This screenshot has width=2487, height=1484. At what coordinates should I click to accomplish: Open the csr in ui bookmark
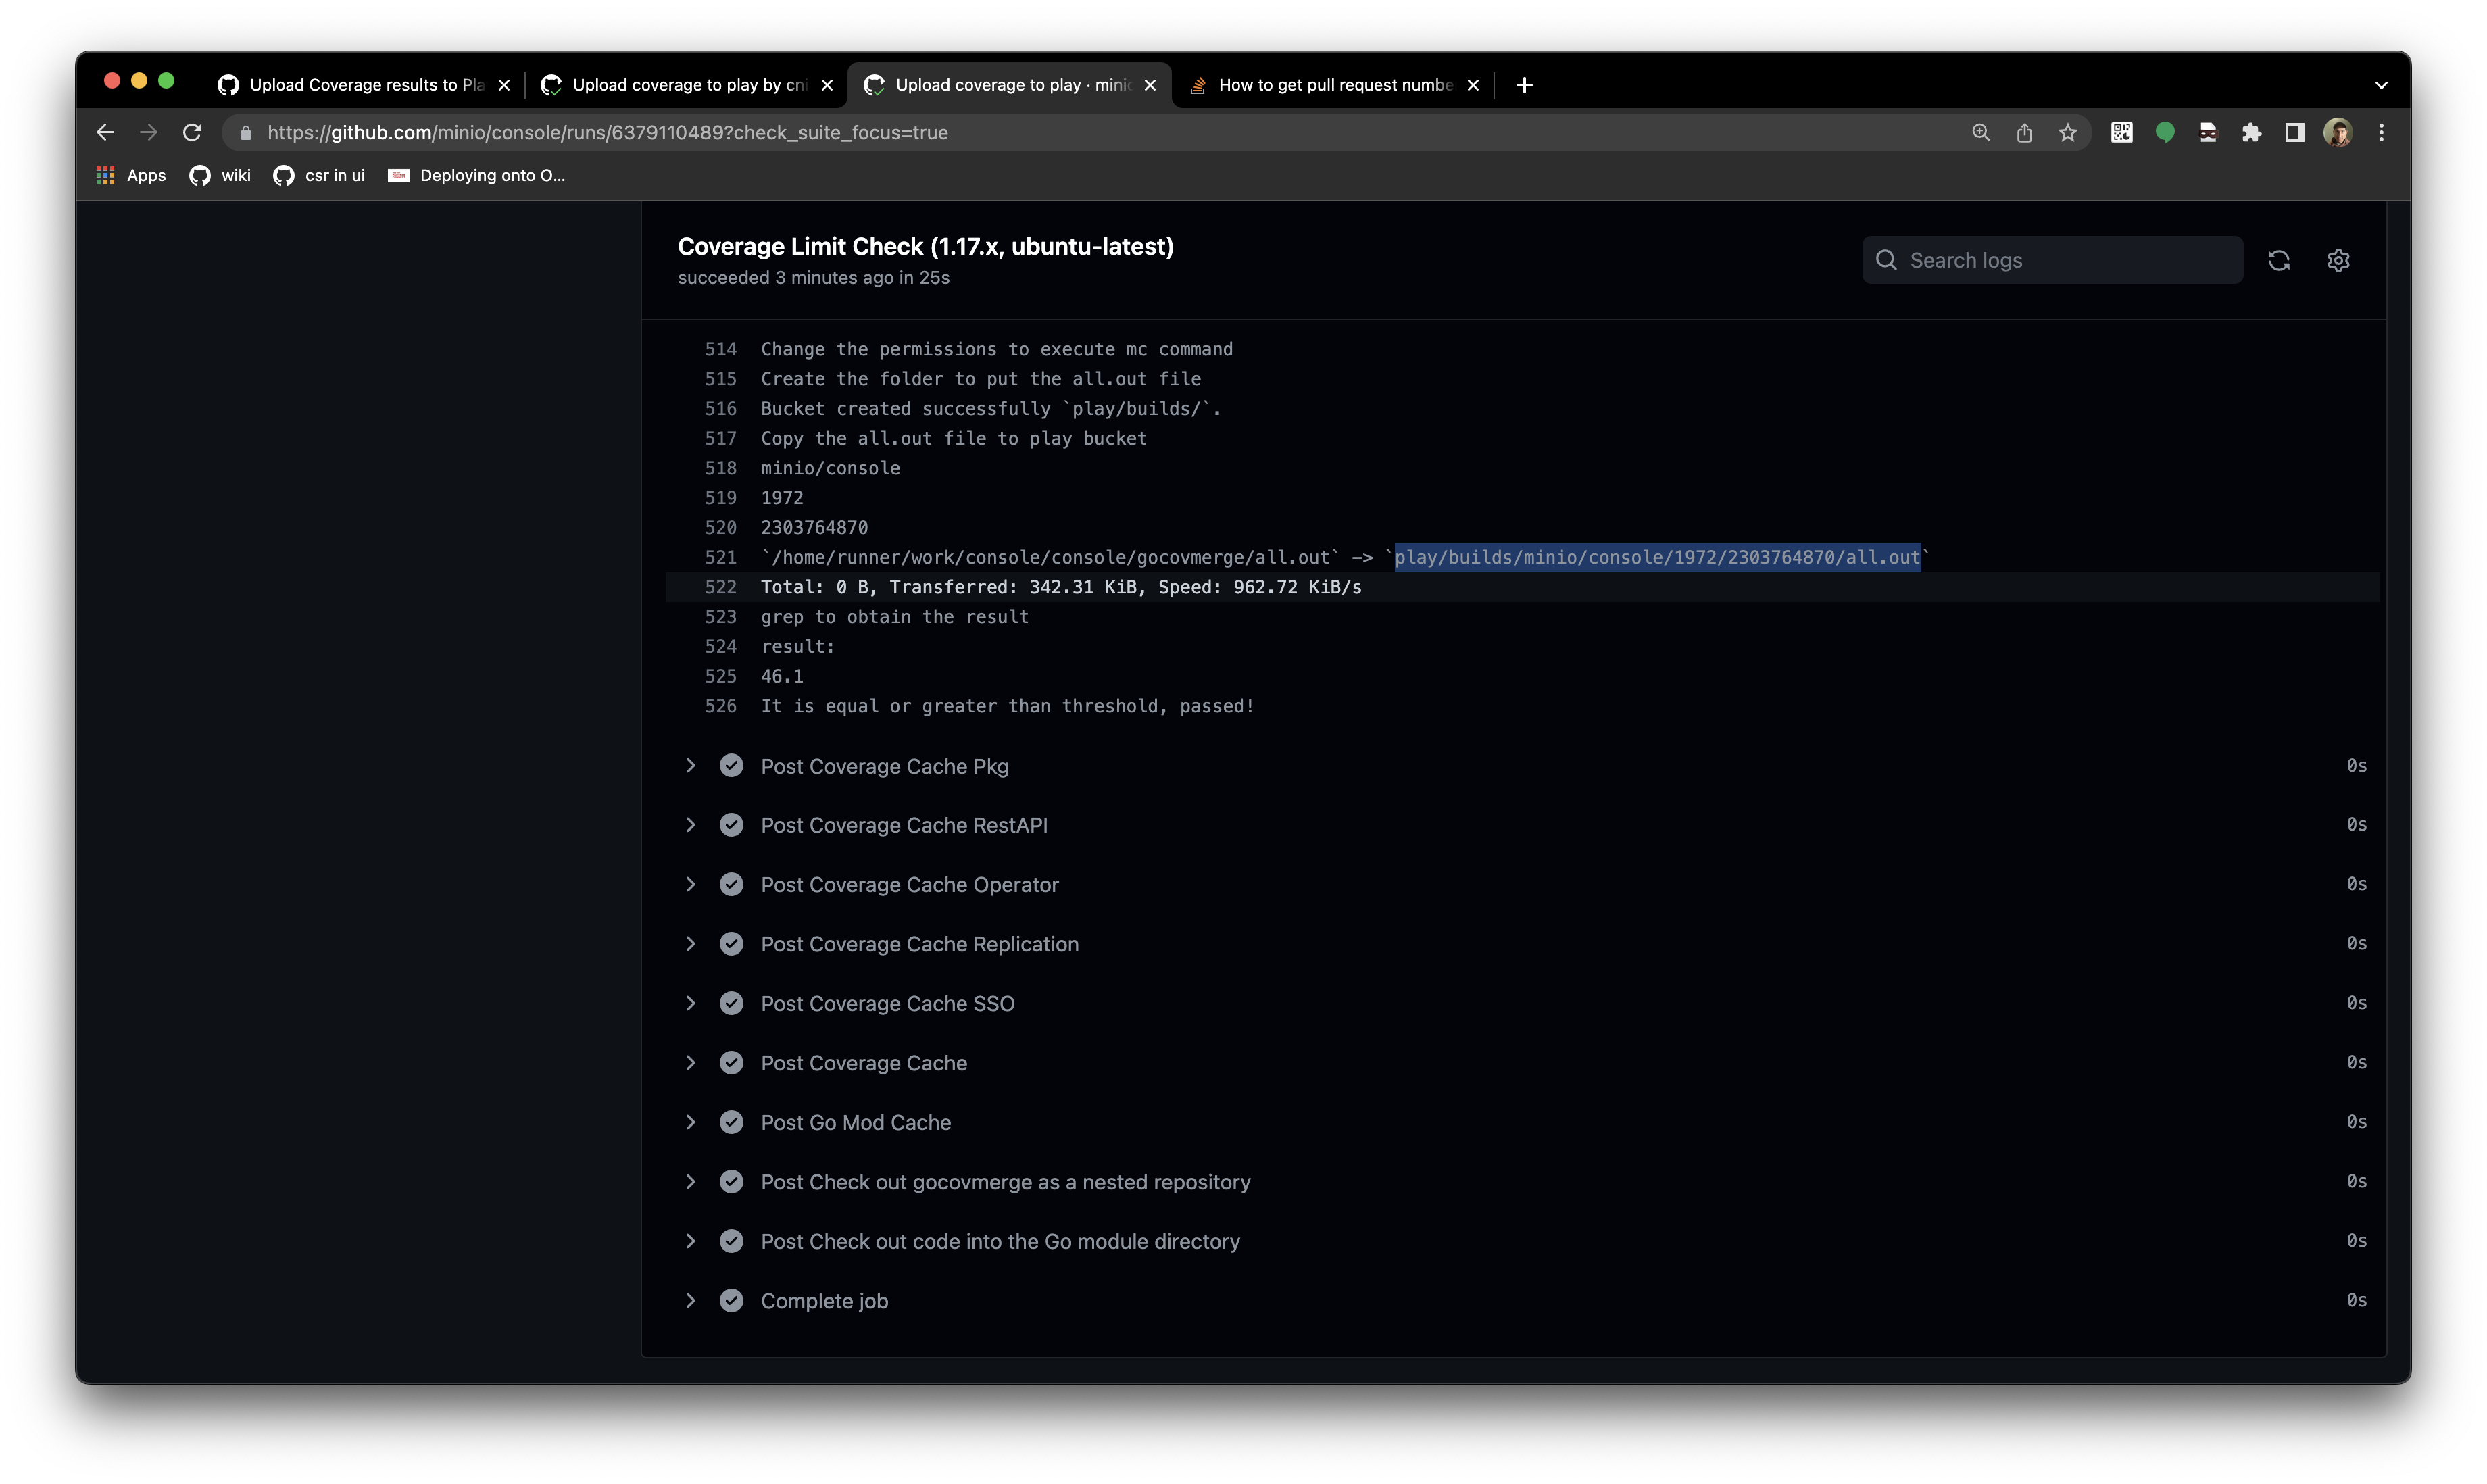coord(319,175)
